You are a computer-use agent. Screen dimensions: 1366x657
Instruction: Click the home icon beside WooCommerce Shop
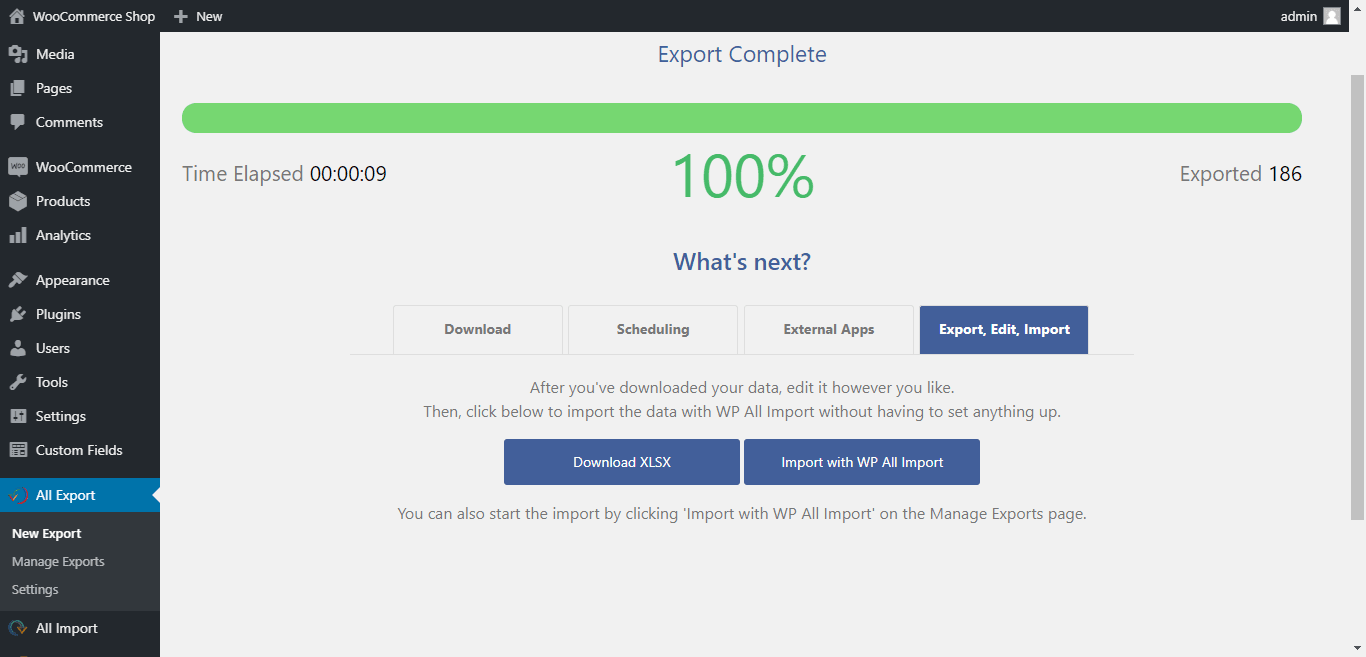17,16
